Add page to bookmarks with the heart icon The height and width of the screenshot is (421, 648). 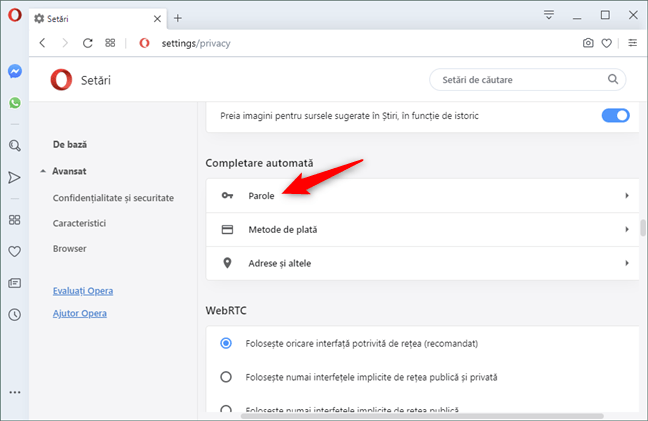606,43
